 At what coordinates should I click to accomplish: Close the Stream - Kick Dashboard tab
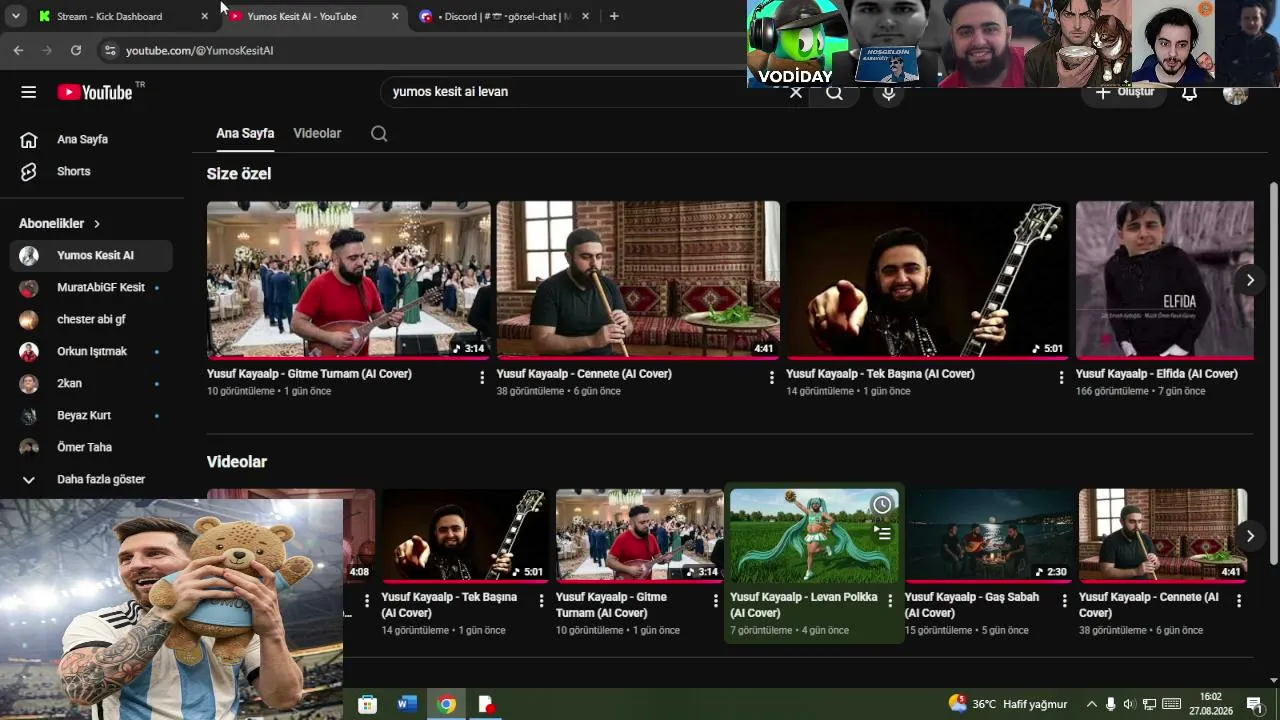(x=205, y=16)
